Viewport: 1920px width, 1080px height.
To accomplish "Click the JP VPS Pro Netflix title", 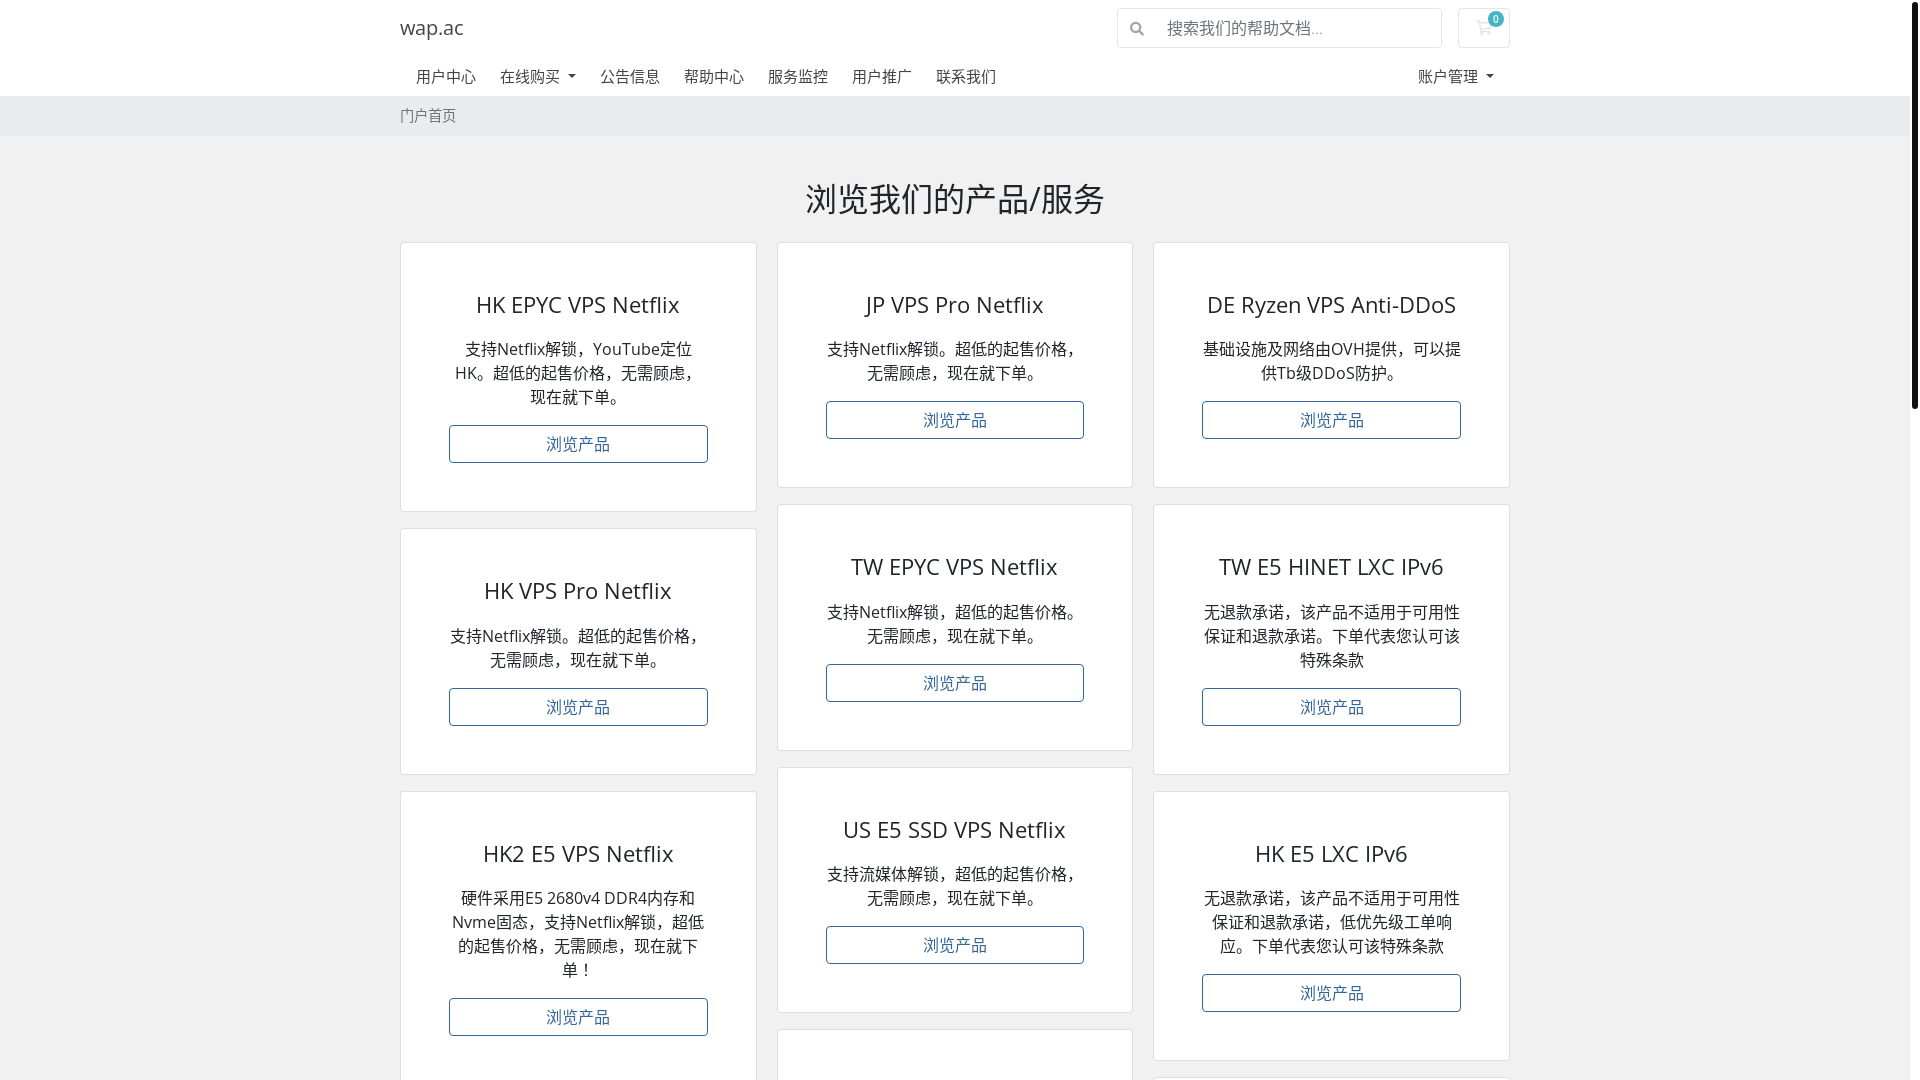I will (x=955, y=305).
